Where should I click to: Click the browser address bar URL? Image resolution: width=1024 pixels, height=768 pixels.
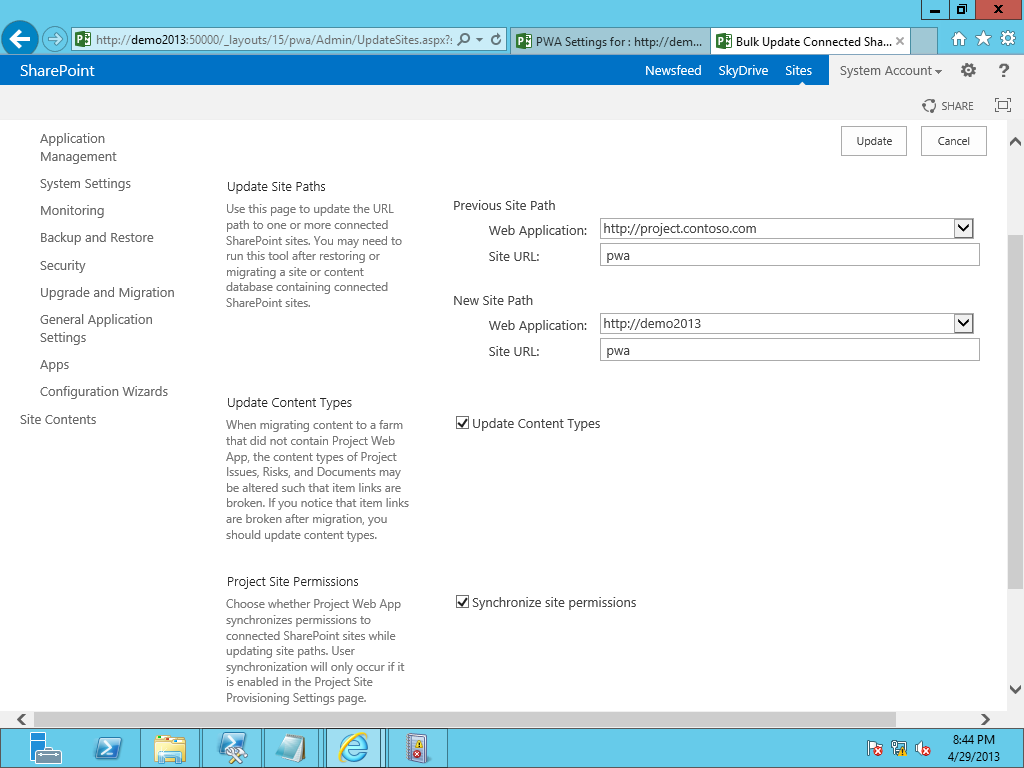(x=274, y=40)
